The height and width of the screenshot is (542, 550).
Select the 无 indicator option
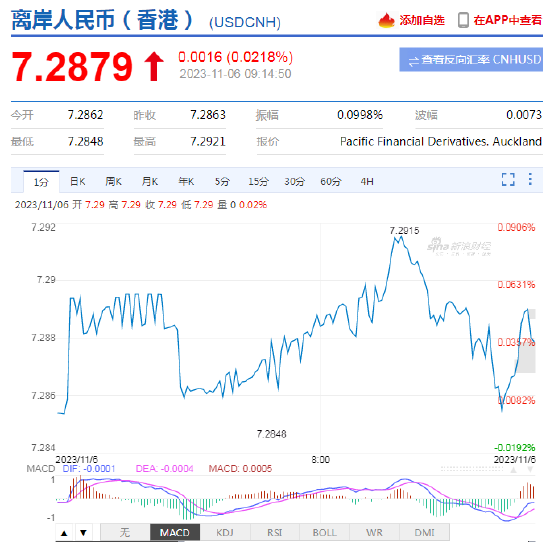point(125,533)
